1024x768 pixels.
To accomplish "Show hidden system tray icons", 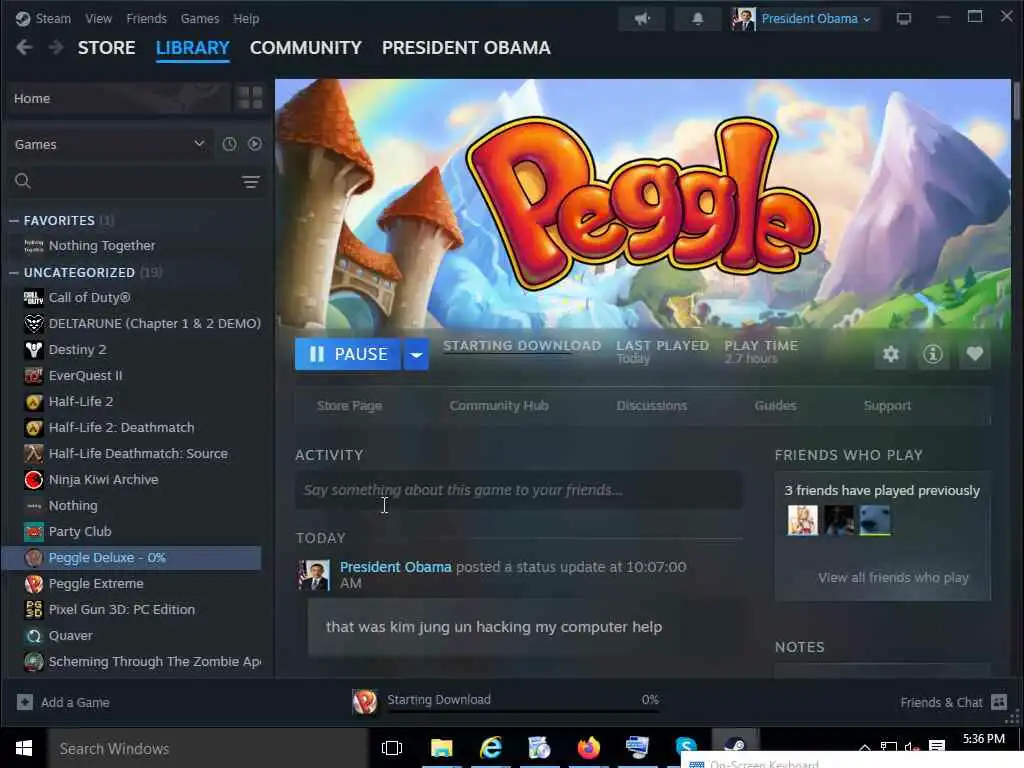I will coord(865,747).
